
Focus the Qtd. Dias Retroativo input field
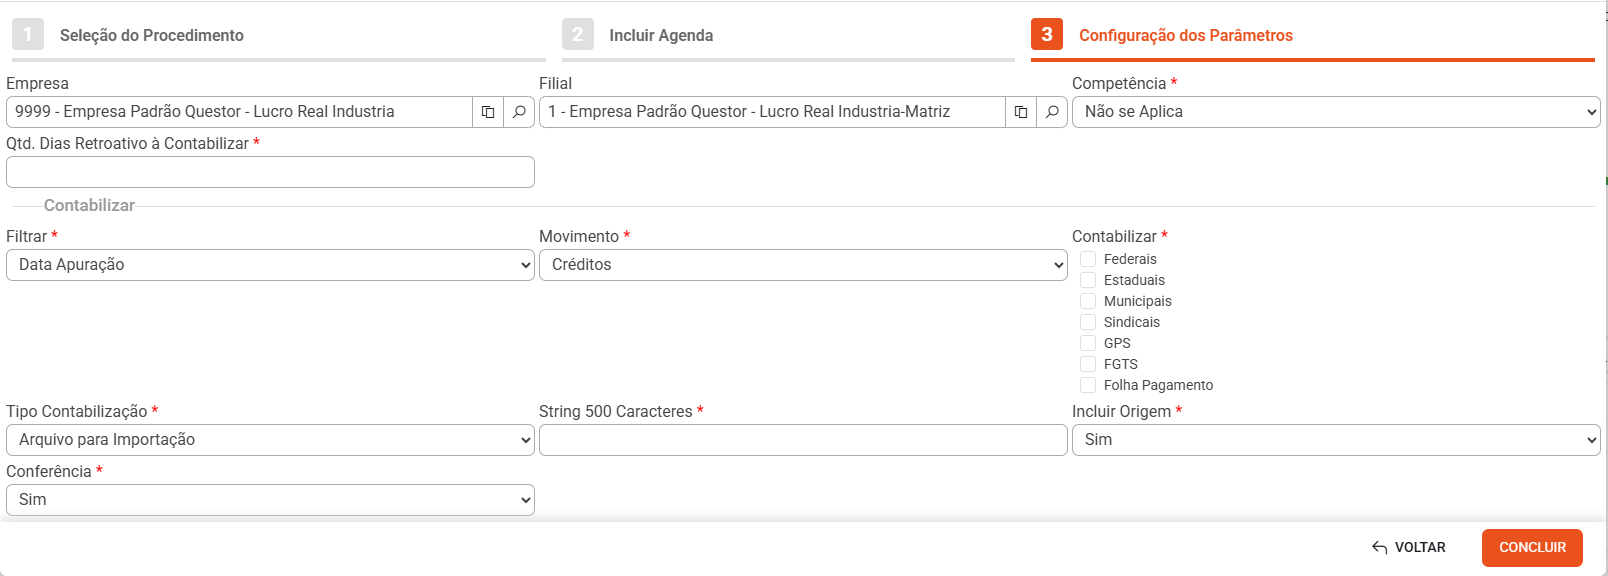click(x=270, y=172)
